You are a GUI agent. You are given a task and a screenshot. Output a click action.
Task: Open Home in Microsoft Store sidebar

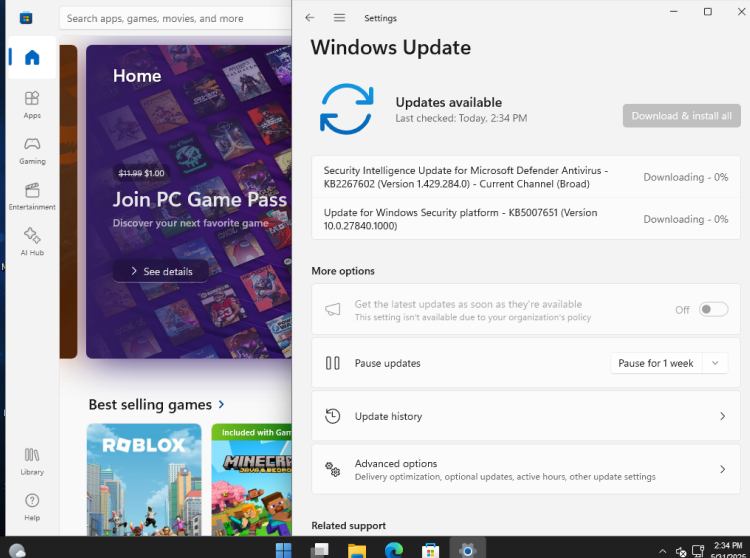32,57
